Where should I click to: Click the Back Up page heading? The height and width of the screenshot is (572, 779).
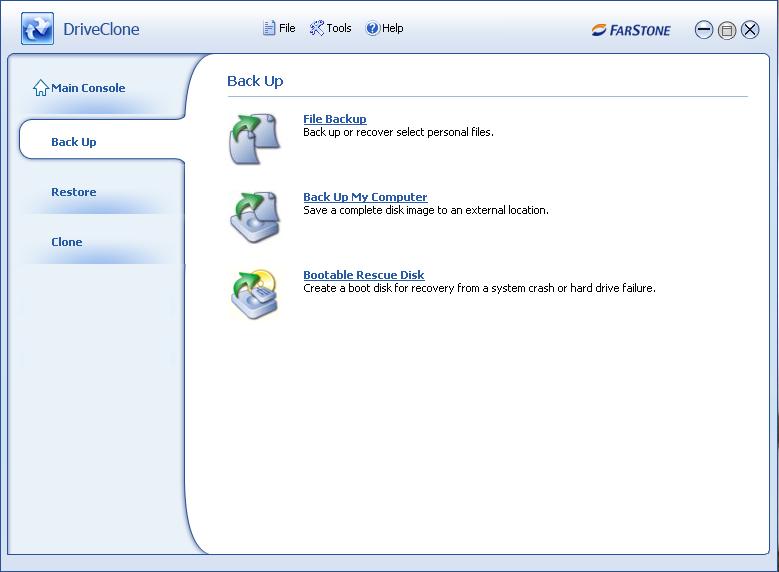tap(255, 81)
